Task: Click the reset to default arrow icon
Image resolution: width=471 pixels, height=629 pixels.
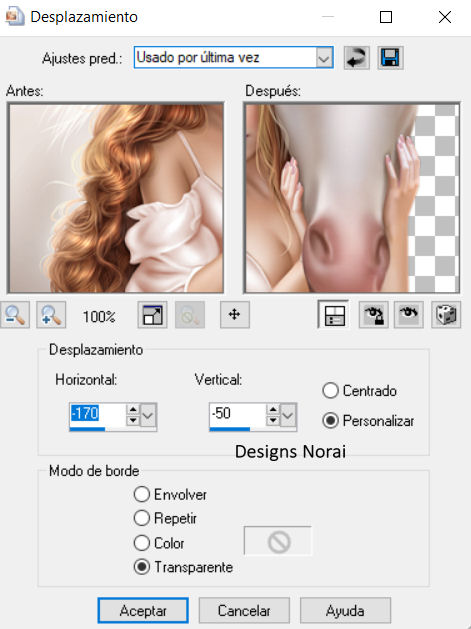Action: pos(357,58)
